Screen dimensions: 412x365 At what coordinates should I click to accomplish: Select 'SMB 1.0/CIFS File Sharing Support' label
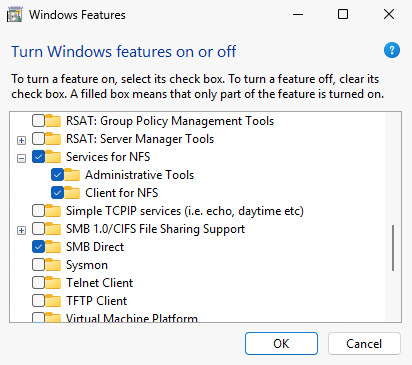point(155,229)
